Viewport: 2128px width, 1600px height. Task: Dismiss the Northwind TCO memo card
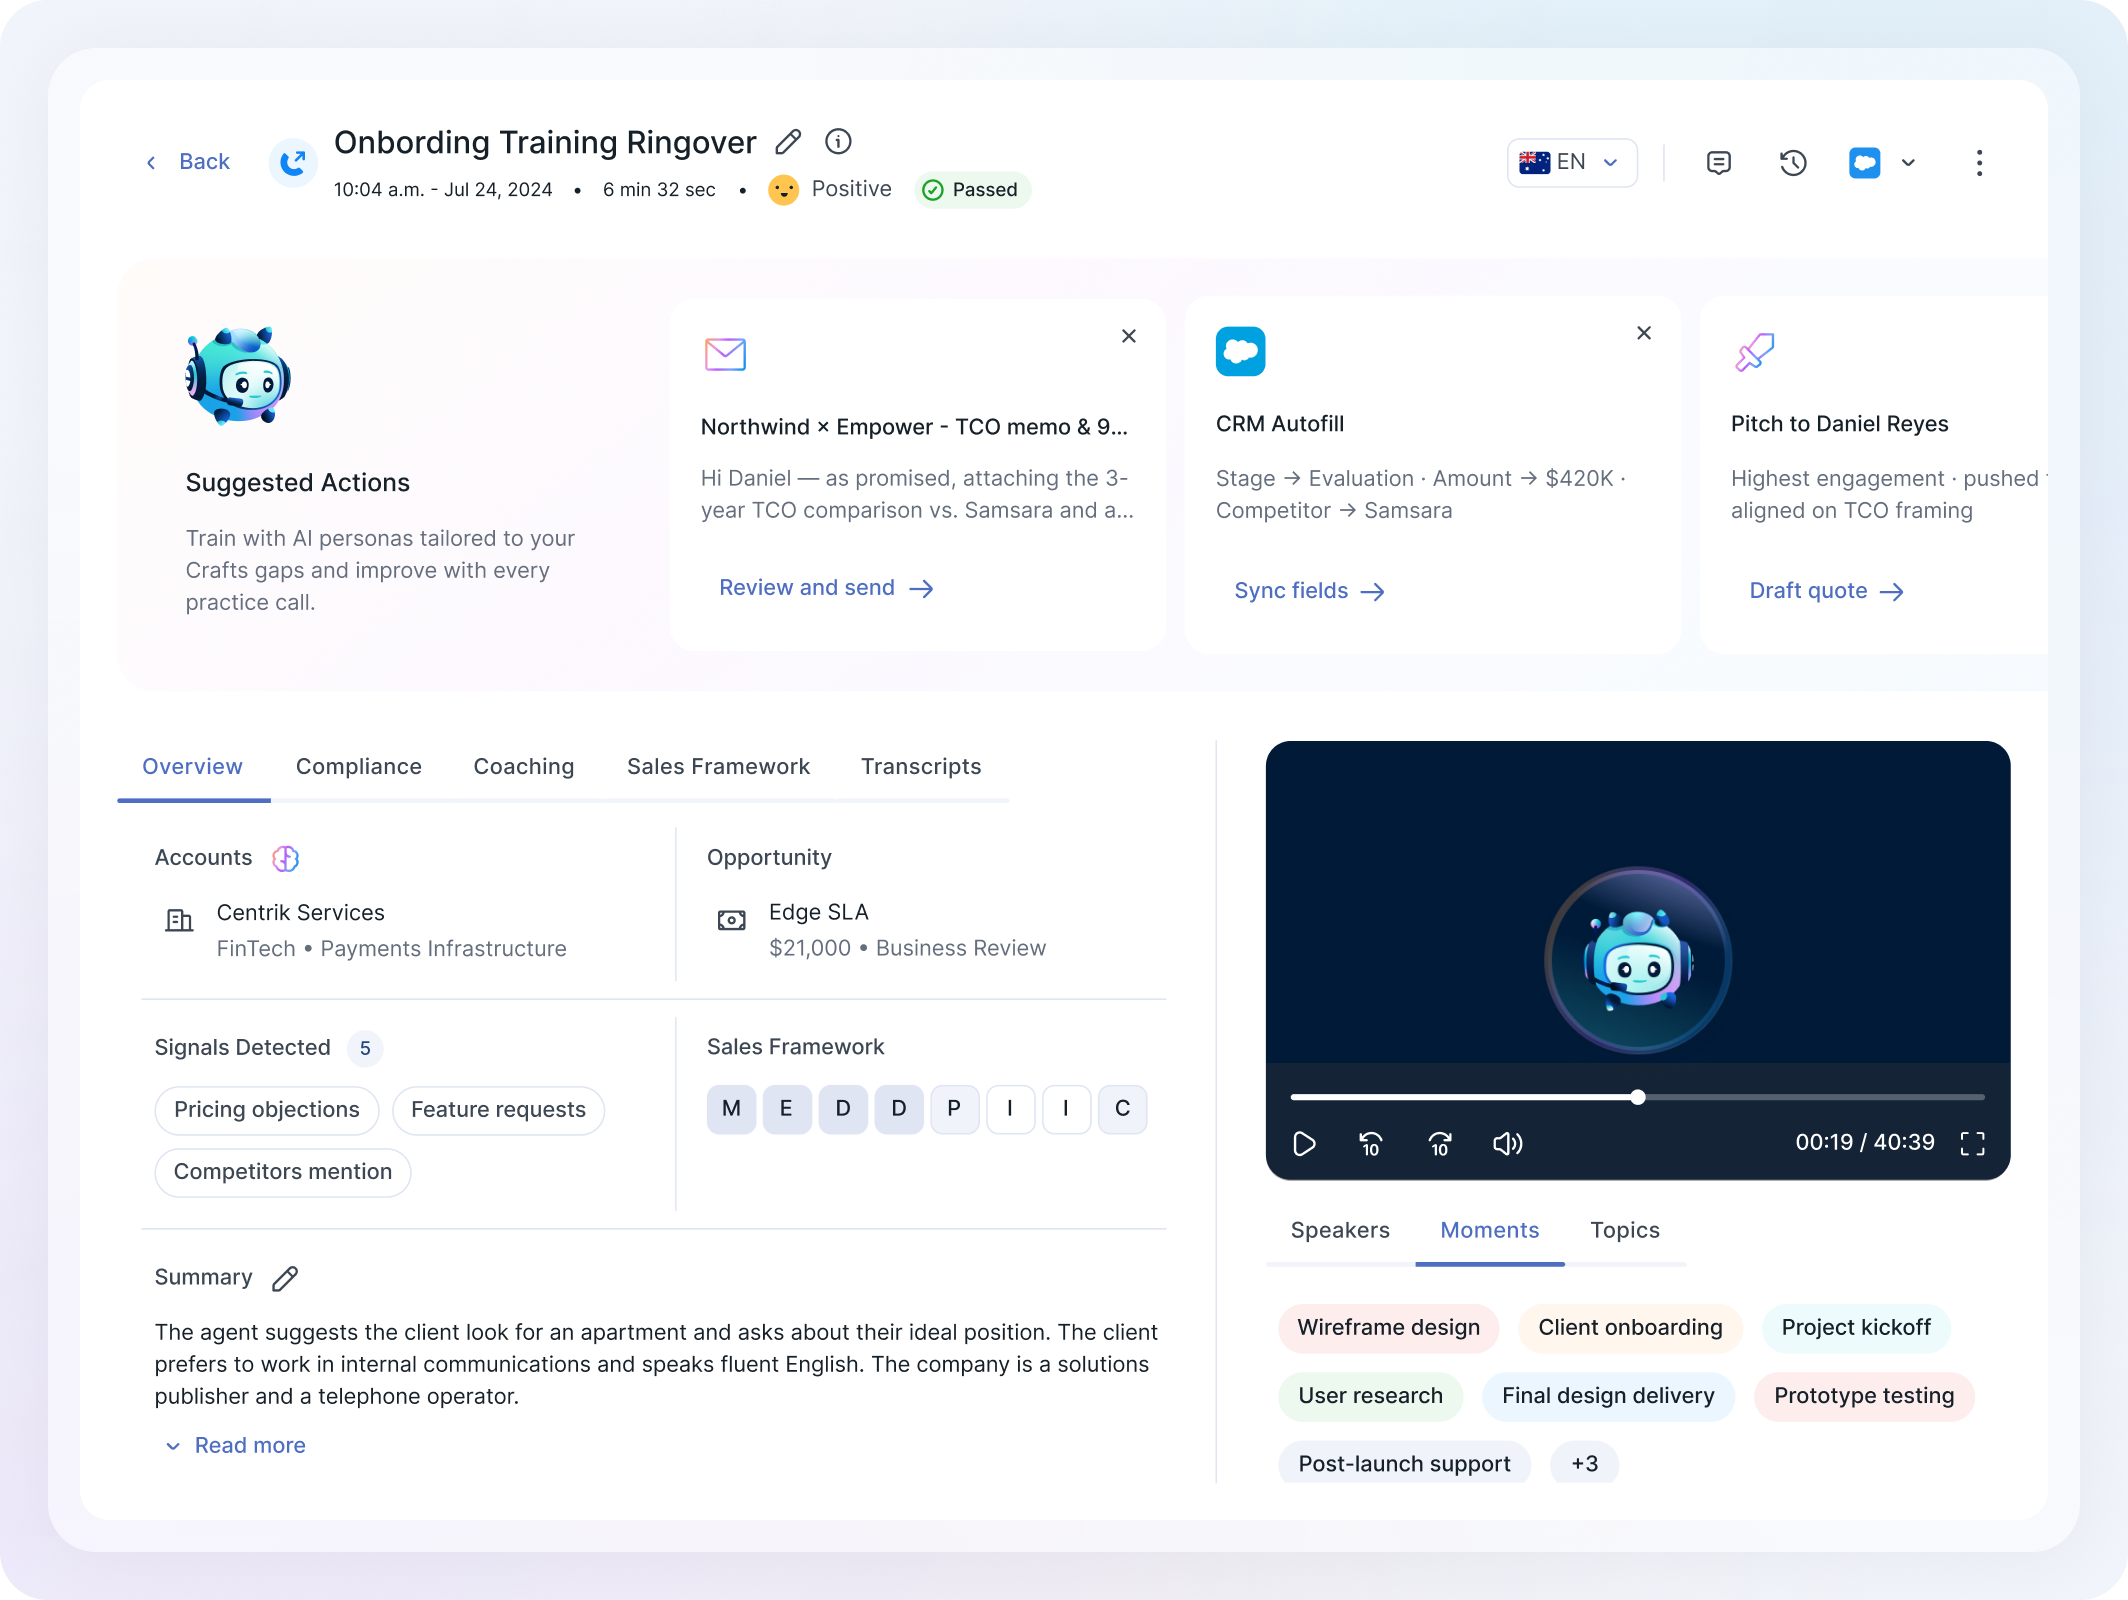[1129, 336]
